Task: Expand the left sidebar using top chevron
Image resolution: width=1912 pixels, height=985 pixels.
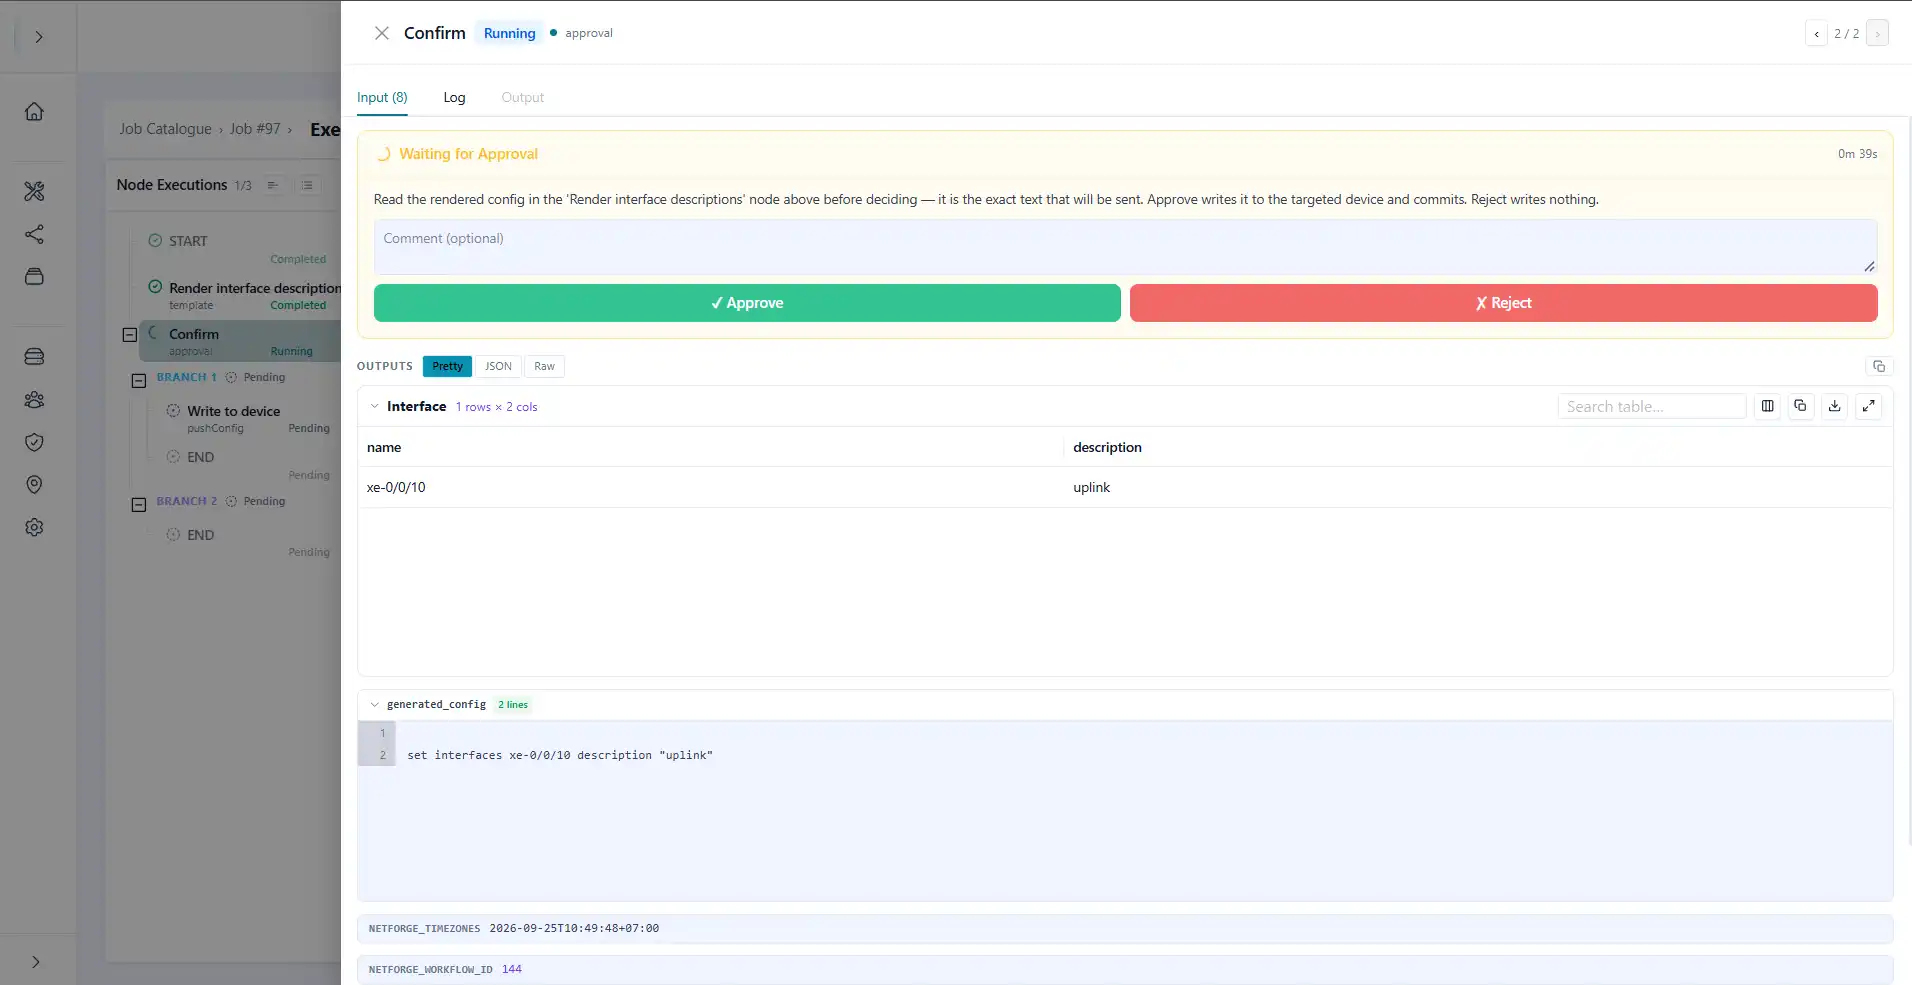Action: (38, 37)
